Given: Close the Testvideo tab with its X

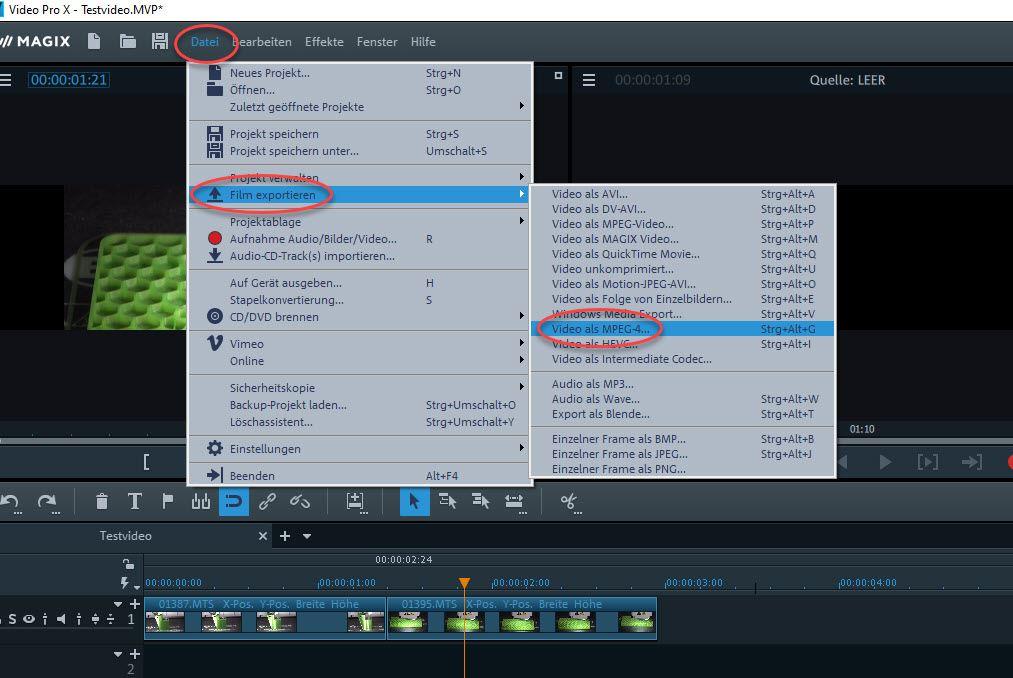Looking at the screenshot, I should coord(262,536).
